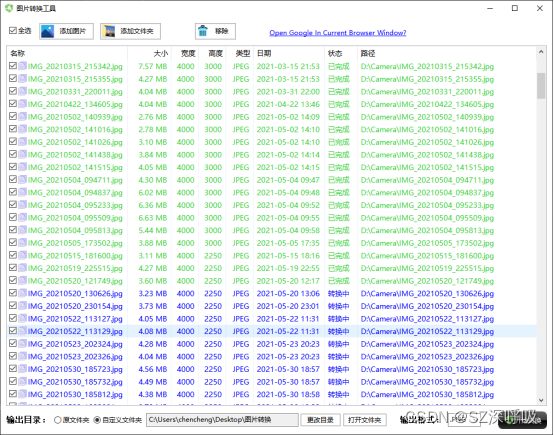
Task: Click the 添加图片 button
Action: pos(66,31)
